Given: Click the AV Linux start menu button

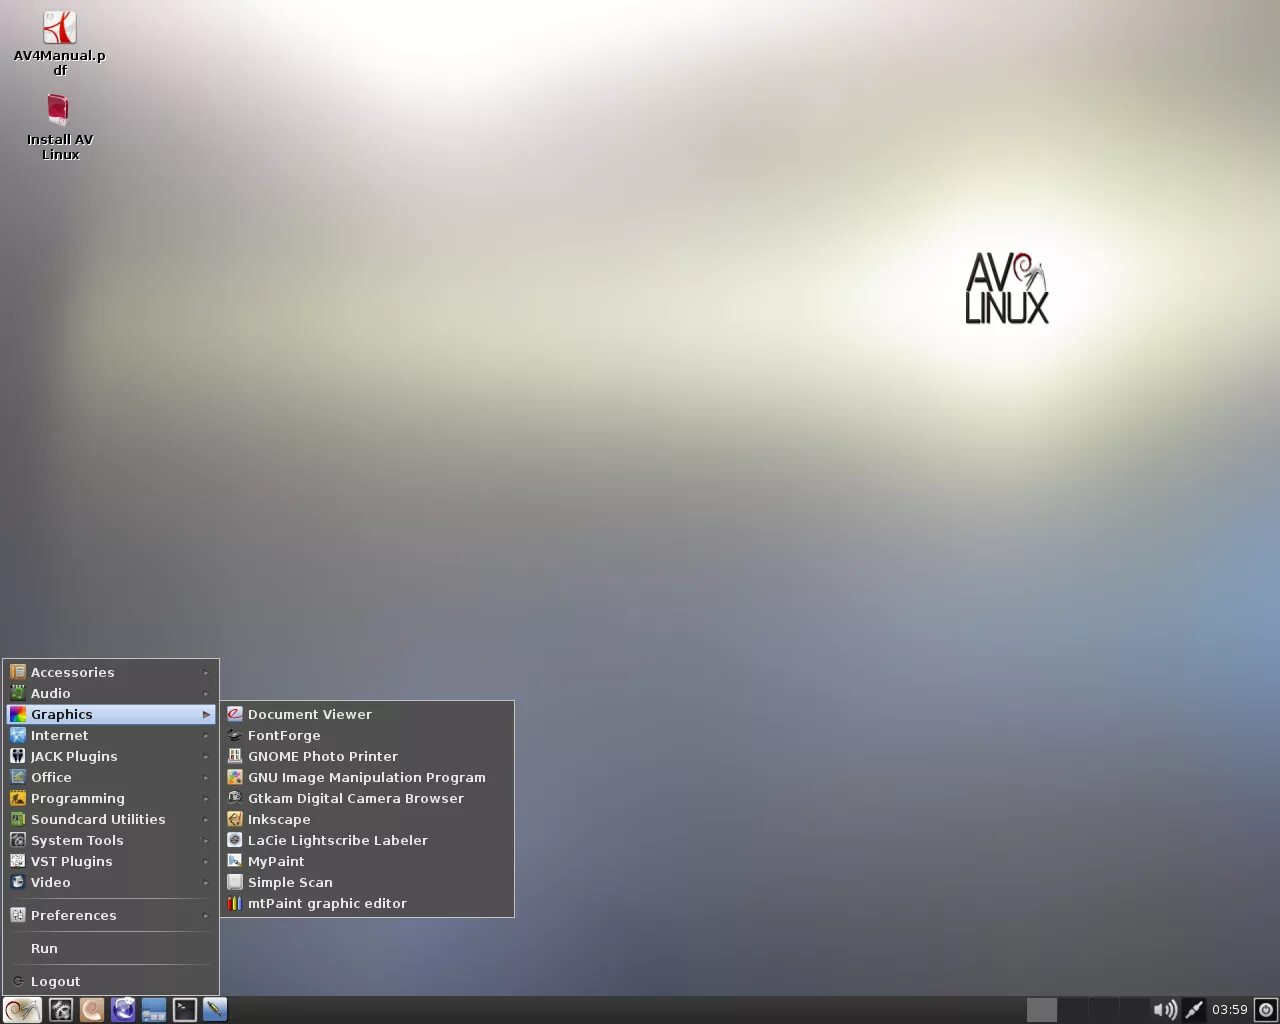Looking at the screenshot, I should pos(22,1010).
